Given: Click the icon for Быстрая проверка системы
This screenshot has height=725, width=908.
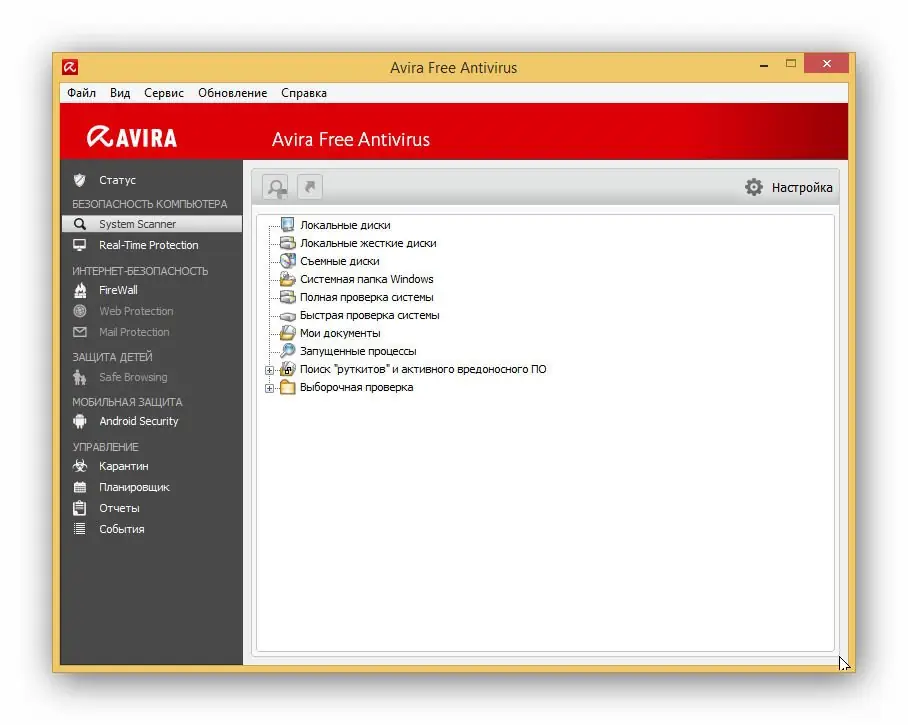Looking at the screenshot, I should click(x=288, y=316).
